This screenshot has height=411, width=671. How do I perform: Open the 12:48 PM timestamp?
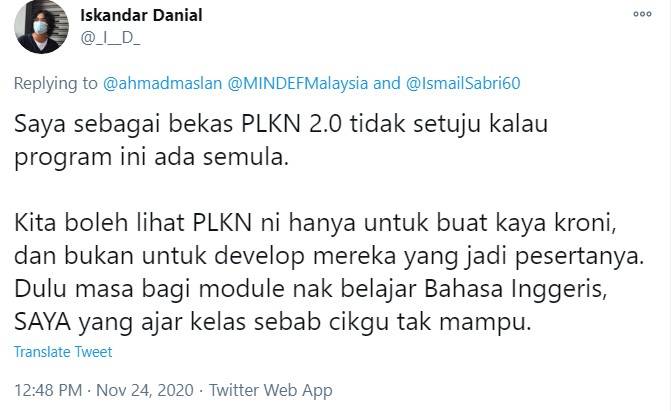point(48,390)
